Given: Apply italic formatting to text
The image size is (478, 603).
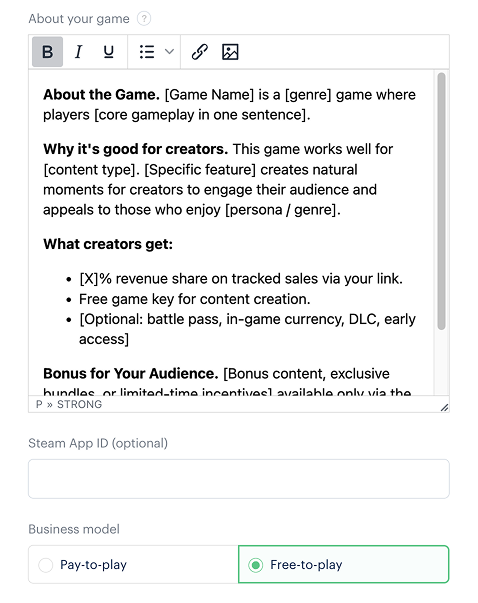Looking at the screenshot, I should click(x=78, y=52).
